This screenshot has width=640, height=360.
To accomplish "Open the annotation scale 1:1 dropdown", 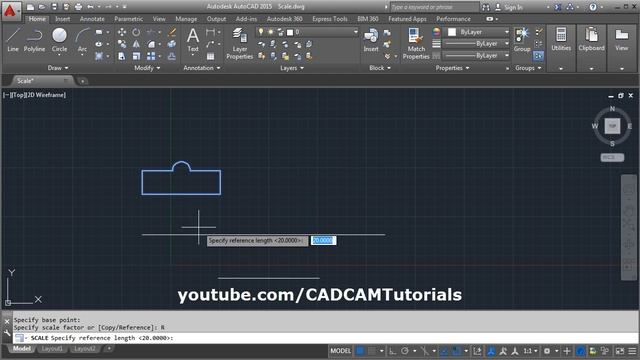I will click(530, 351).
